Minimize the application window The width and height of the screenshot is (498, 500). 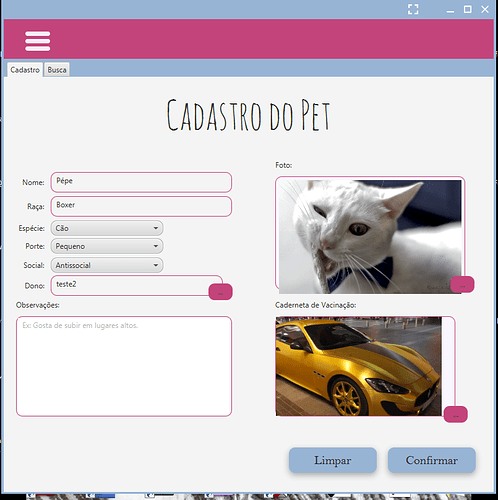coord(450,10)
